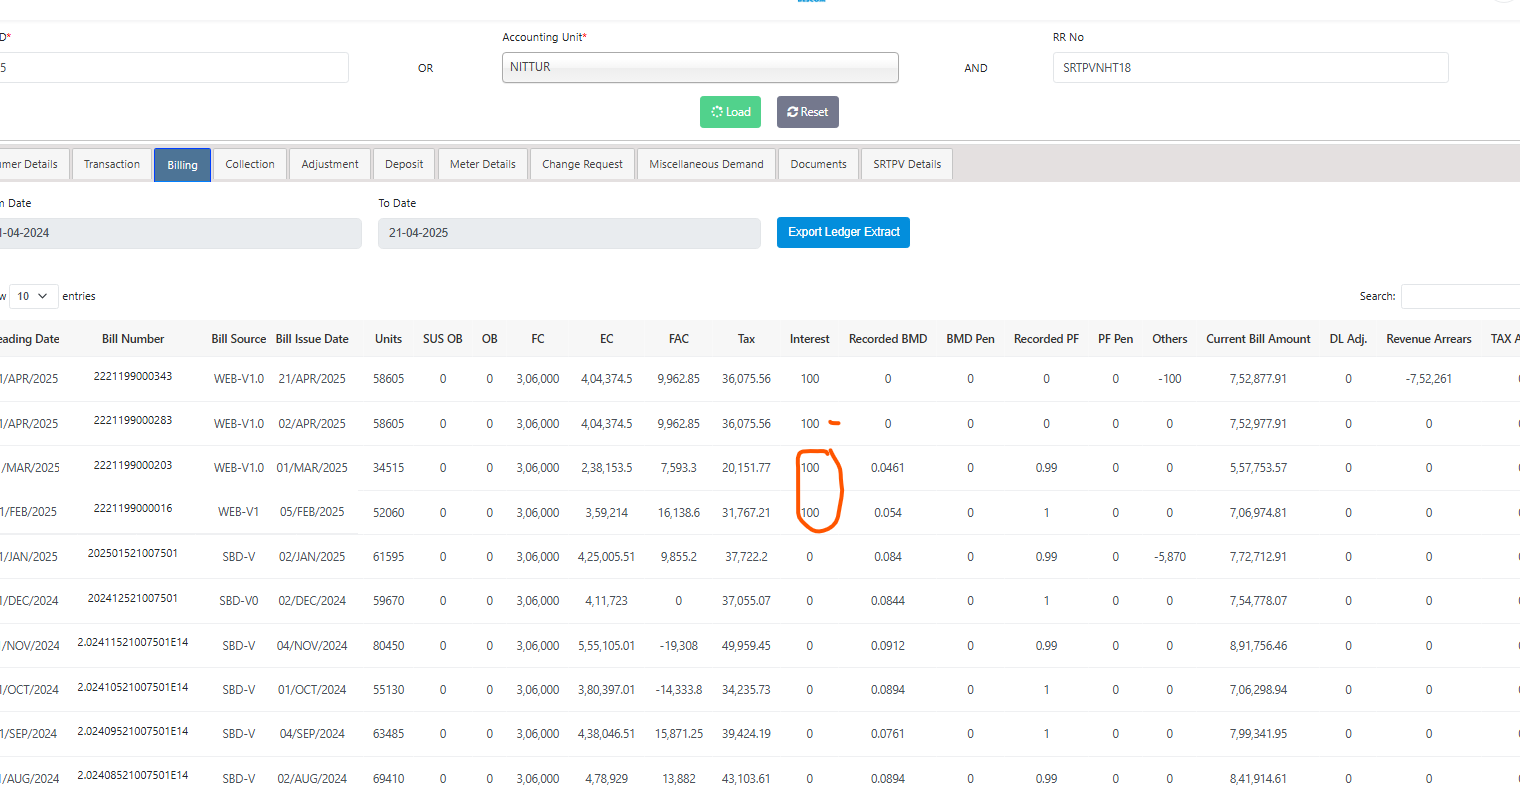The width and height of the screenshot is (1520, 793).
Task: Click current bill amount 7,52,877.91
Action: coord(1258,379)
